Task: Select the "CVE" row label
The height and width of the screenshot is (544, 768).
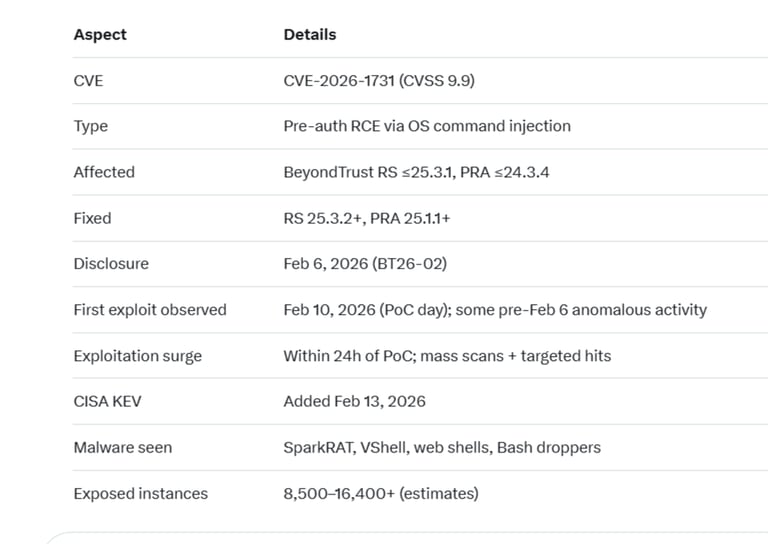Action: tap(88, 80)
